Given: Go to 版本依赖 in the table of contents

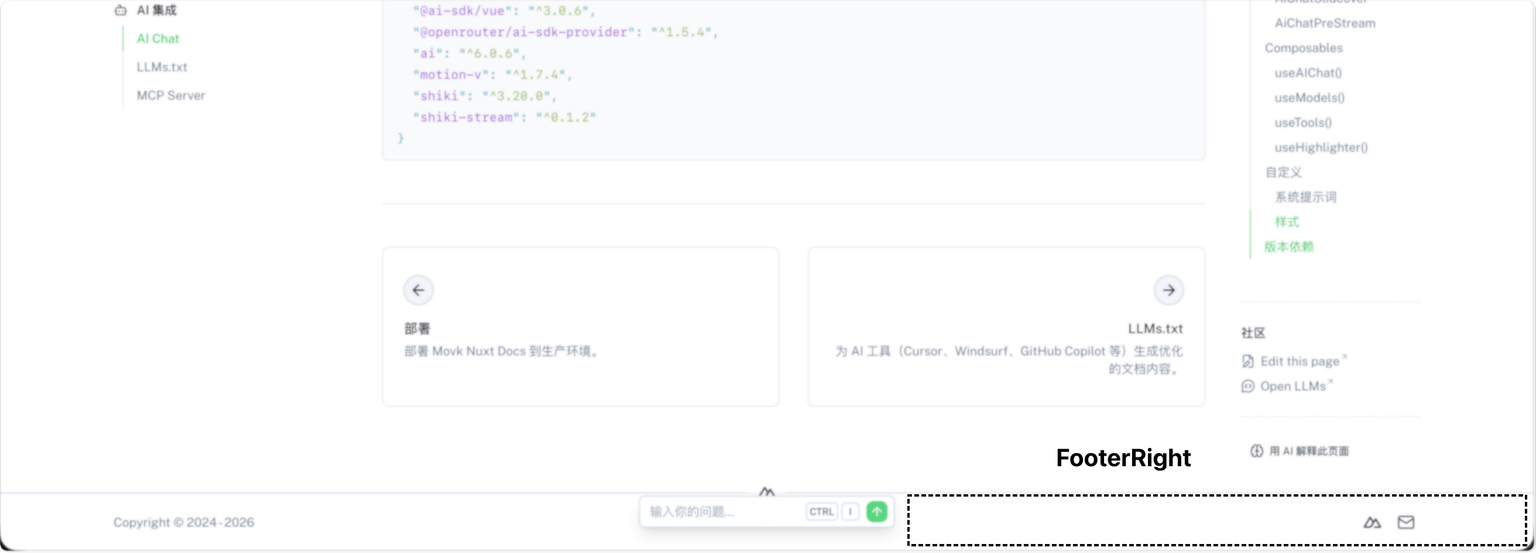Looking at the screenshot, I should 1288,247.
